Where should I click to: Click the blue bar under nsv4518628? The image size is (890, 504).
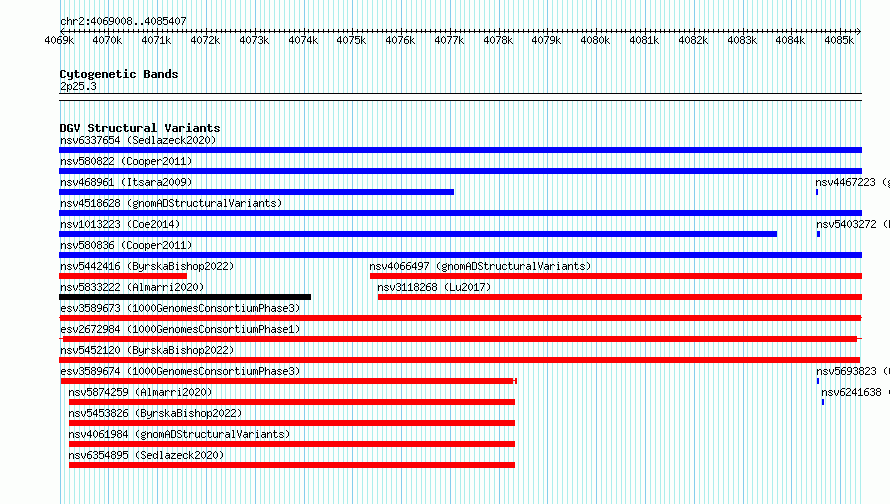(460, 213)
